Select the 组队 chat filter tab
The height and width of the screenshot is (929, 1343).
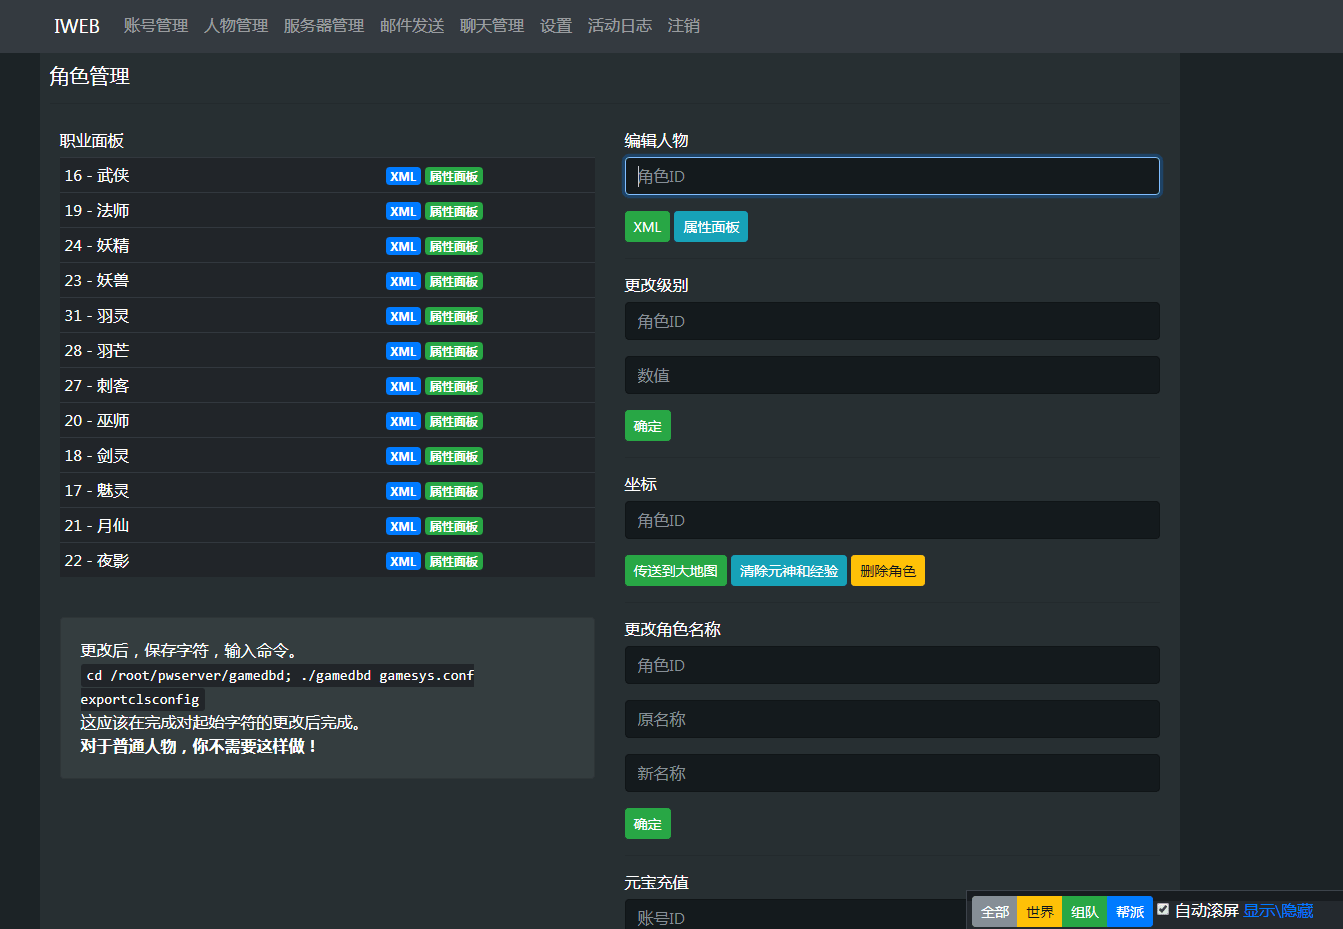coord(1085,912)
